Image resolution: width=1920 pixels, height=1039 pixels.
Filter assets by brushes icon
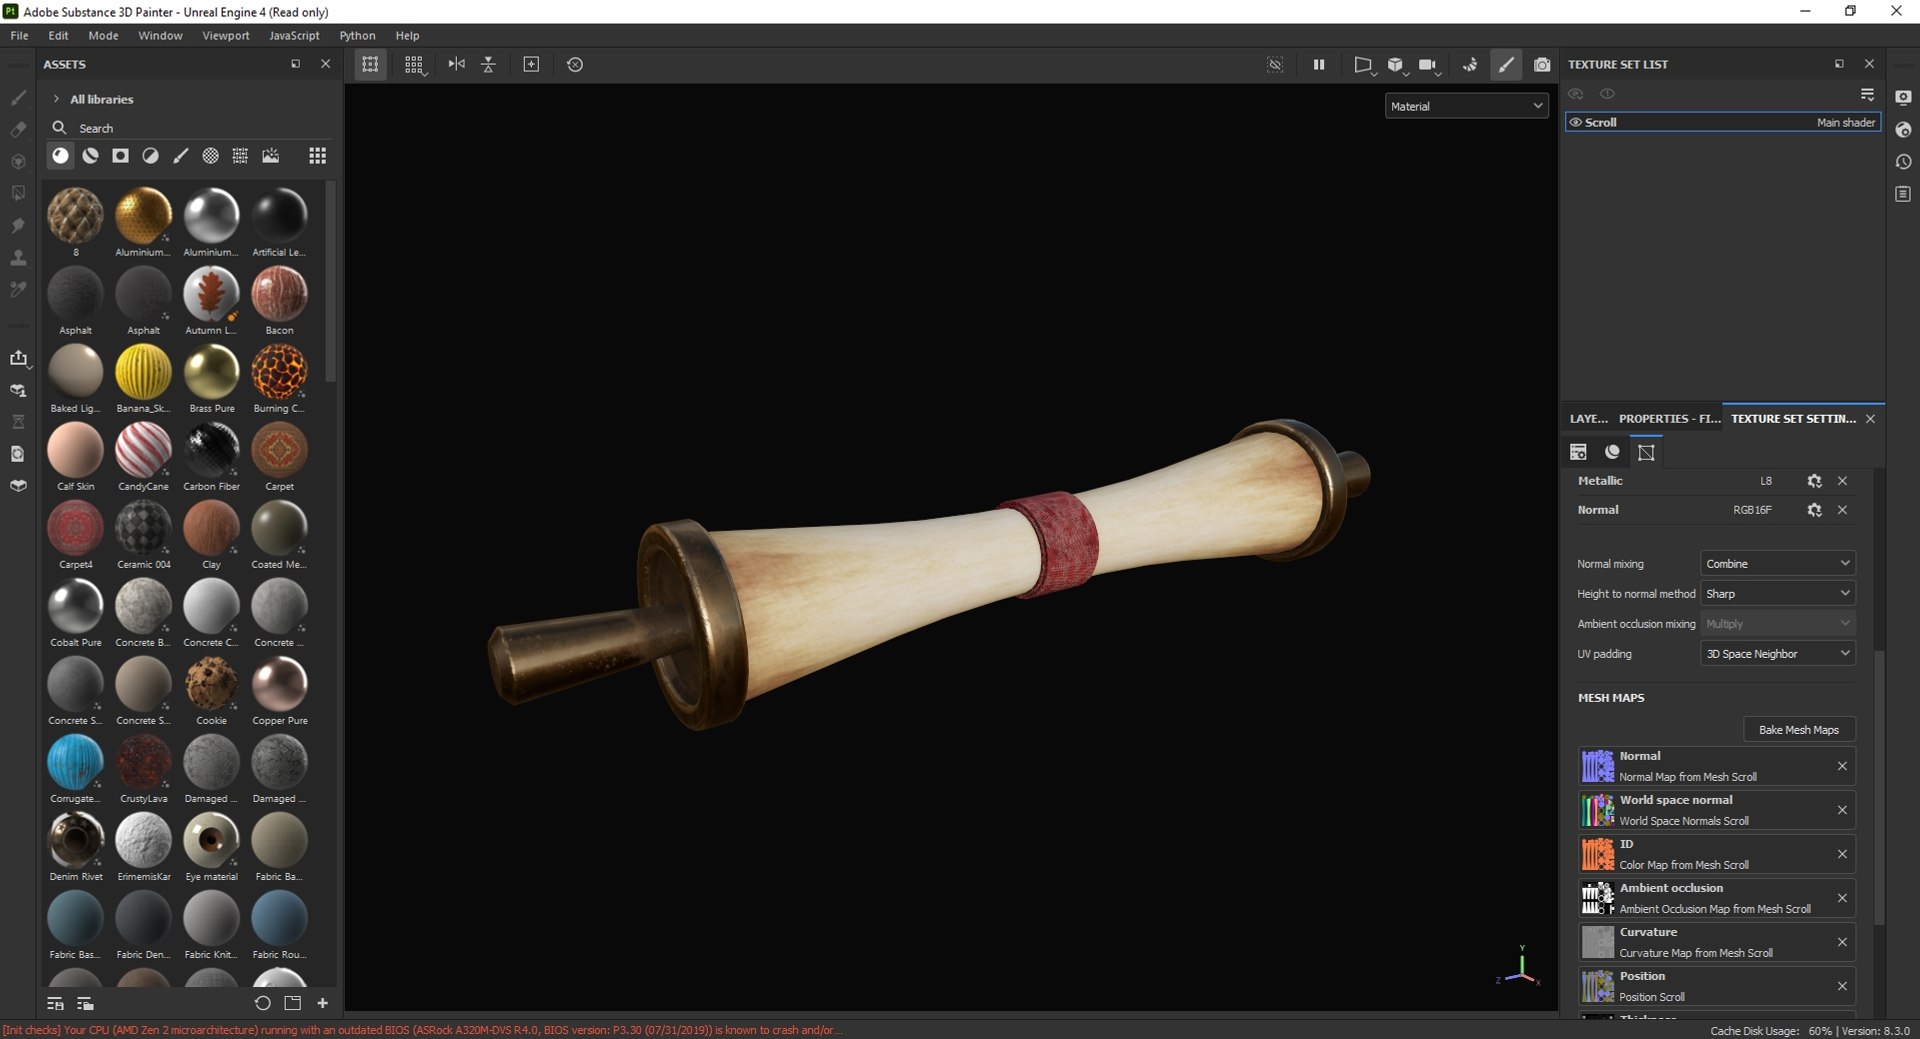pyautogui.click(x=181, y=156)
